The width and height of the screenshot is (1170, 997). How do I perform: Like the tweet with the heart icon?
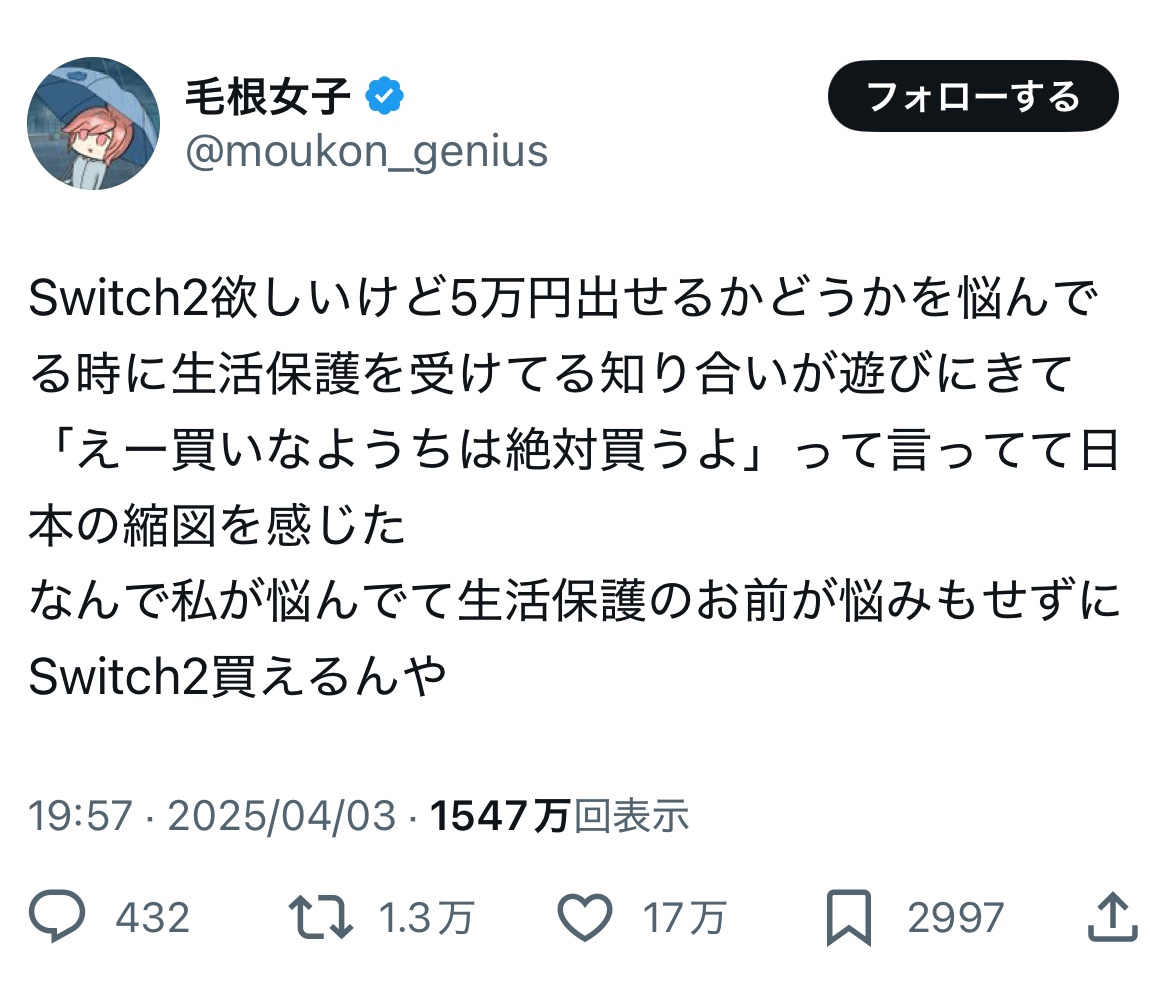[582, 916]
